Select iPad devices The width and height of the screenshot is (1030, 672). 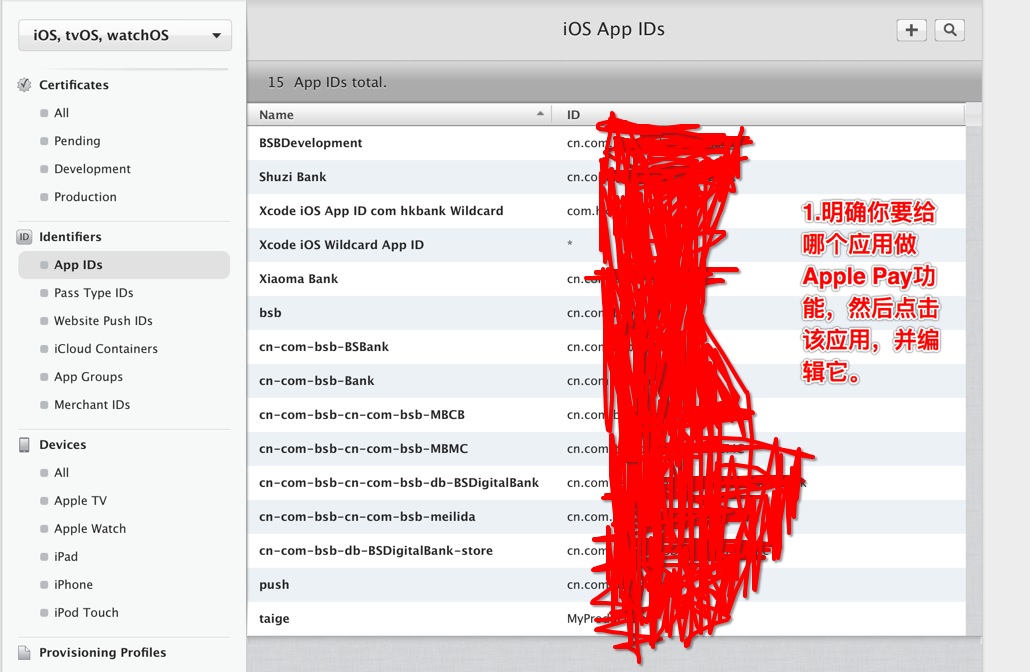66,556
